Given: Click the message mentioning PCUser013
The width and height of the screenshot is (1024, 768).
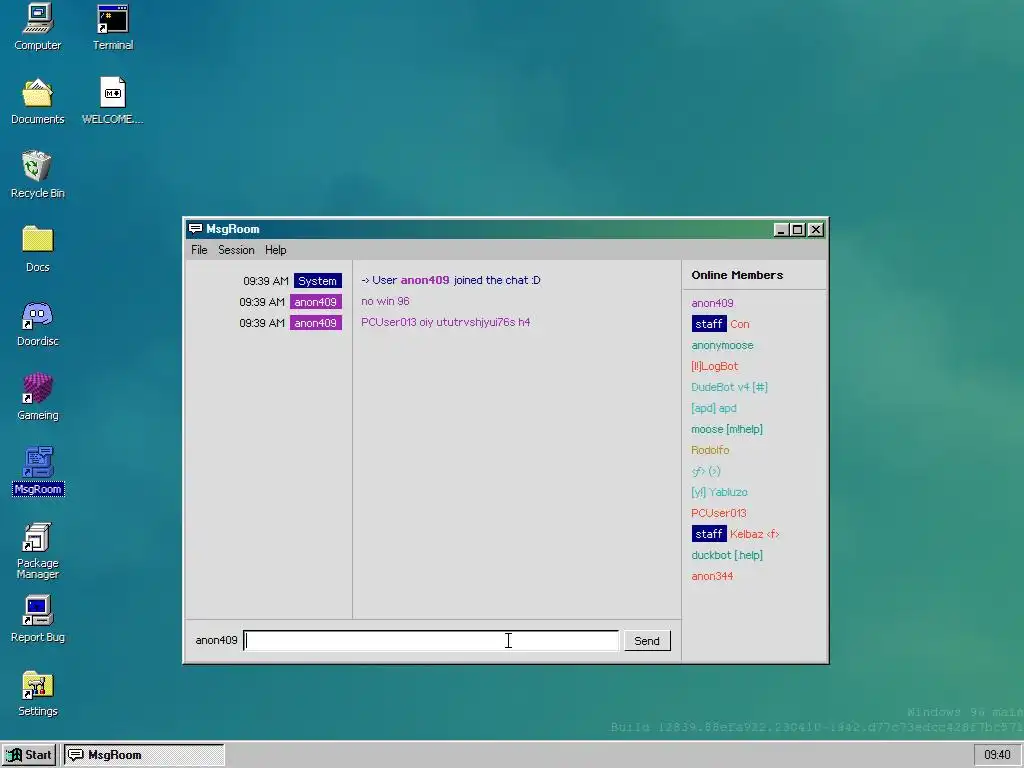Looking at the screenshot, I should (445, 322).
